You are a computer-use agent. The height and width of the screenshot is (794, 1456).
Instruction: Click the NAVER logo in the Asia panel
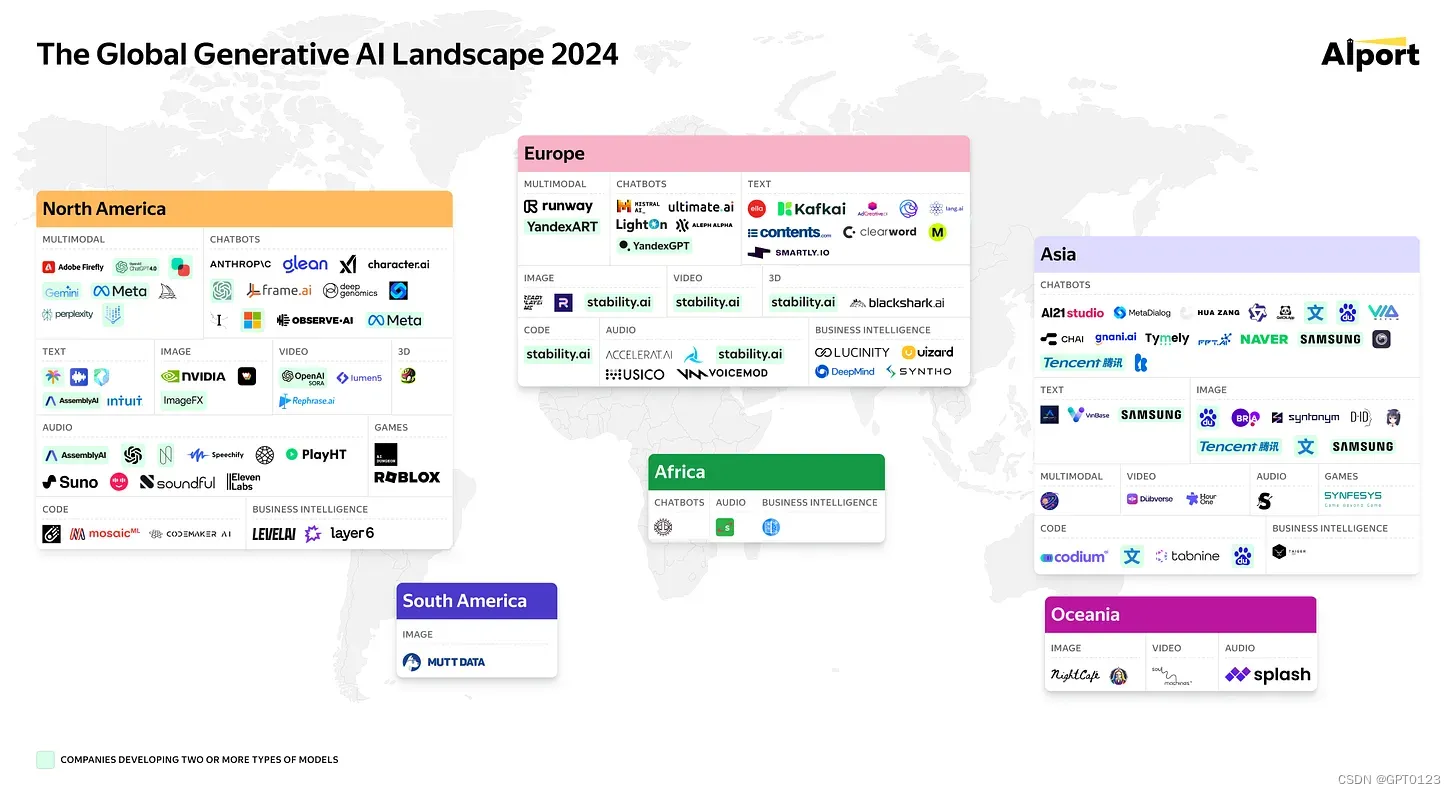coord(1264,339)
